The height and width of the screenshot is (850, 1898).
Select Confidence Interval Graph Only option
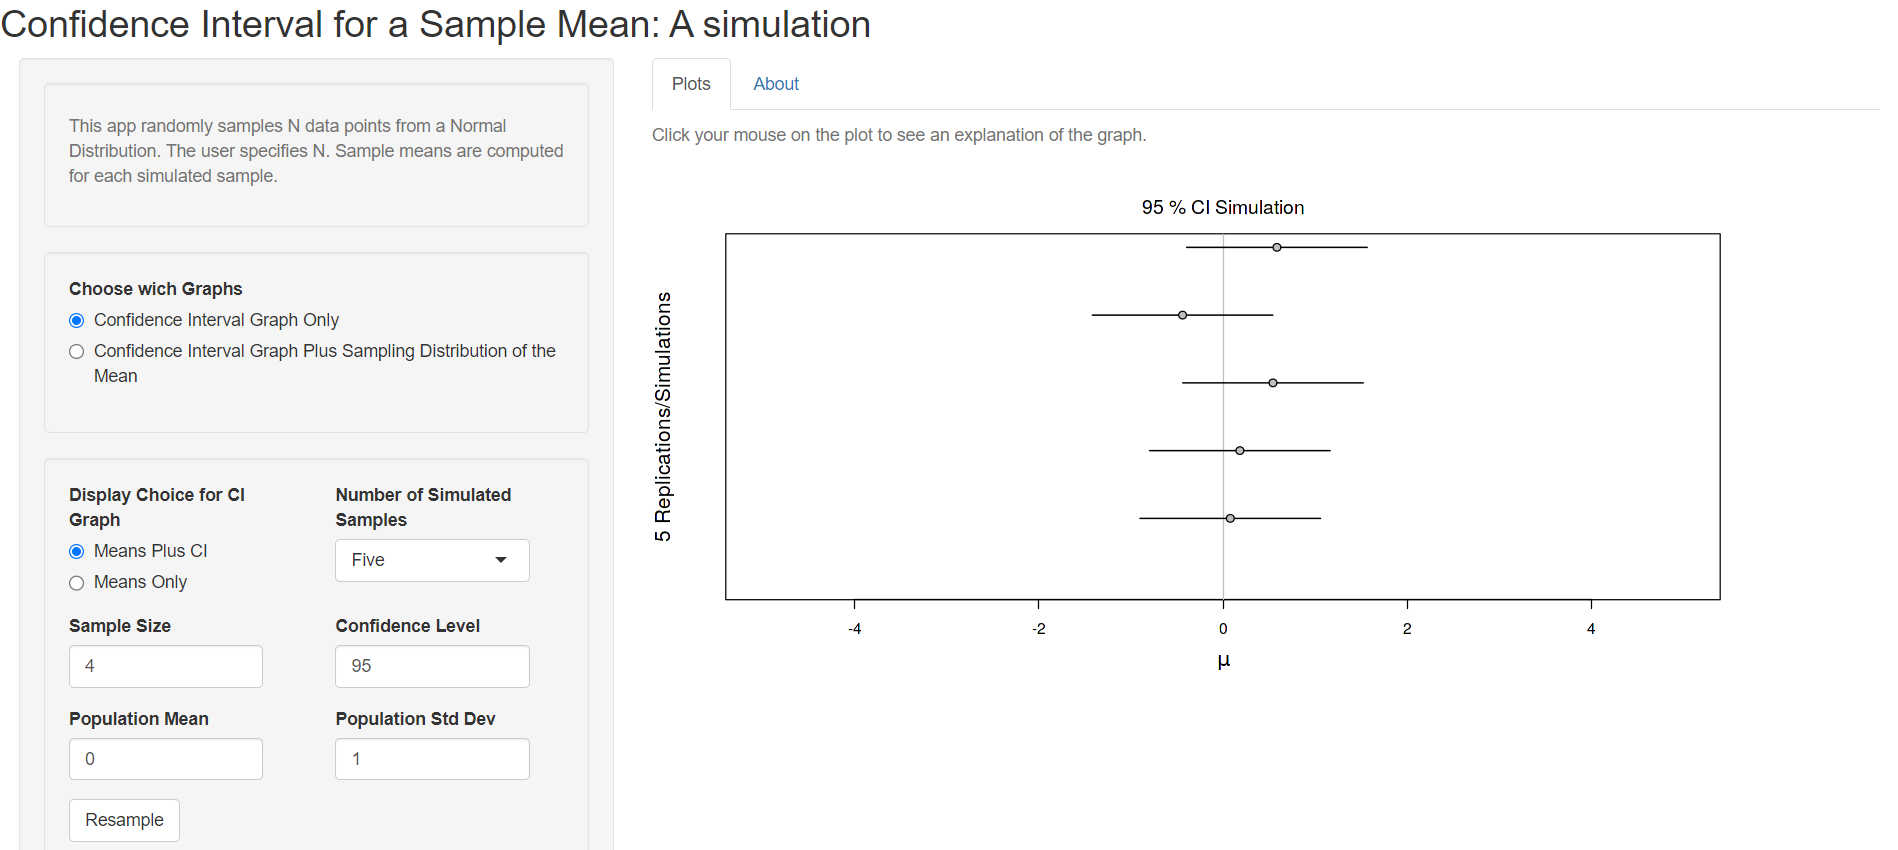tap(77, 321)
